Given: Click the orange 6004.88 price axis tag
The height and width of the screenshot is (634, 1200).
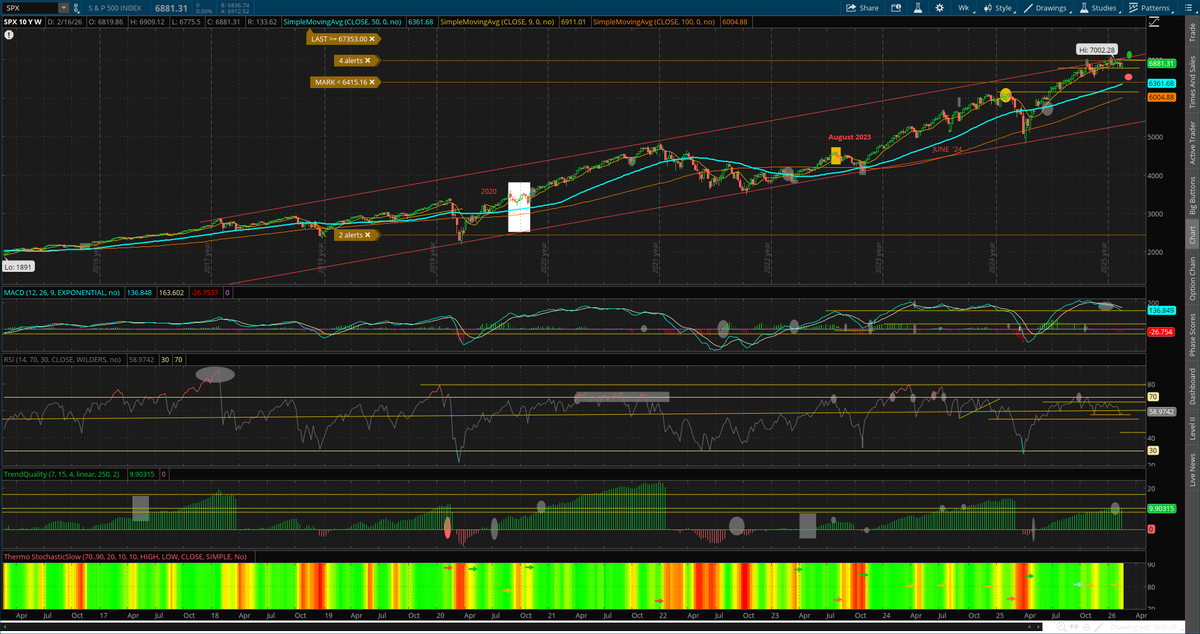Looking at the screenshot, I should 1160,97.
